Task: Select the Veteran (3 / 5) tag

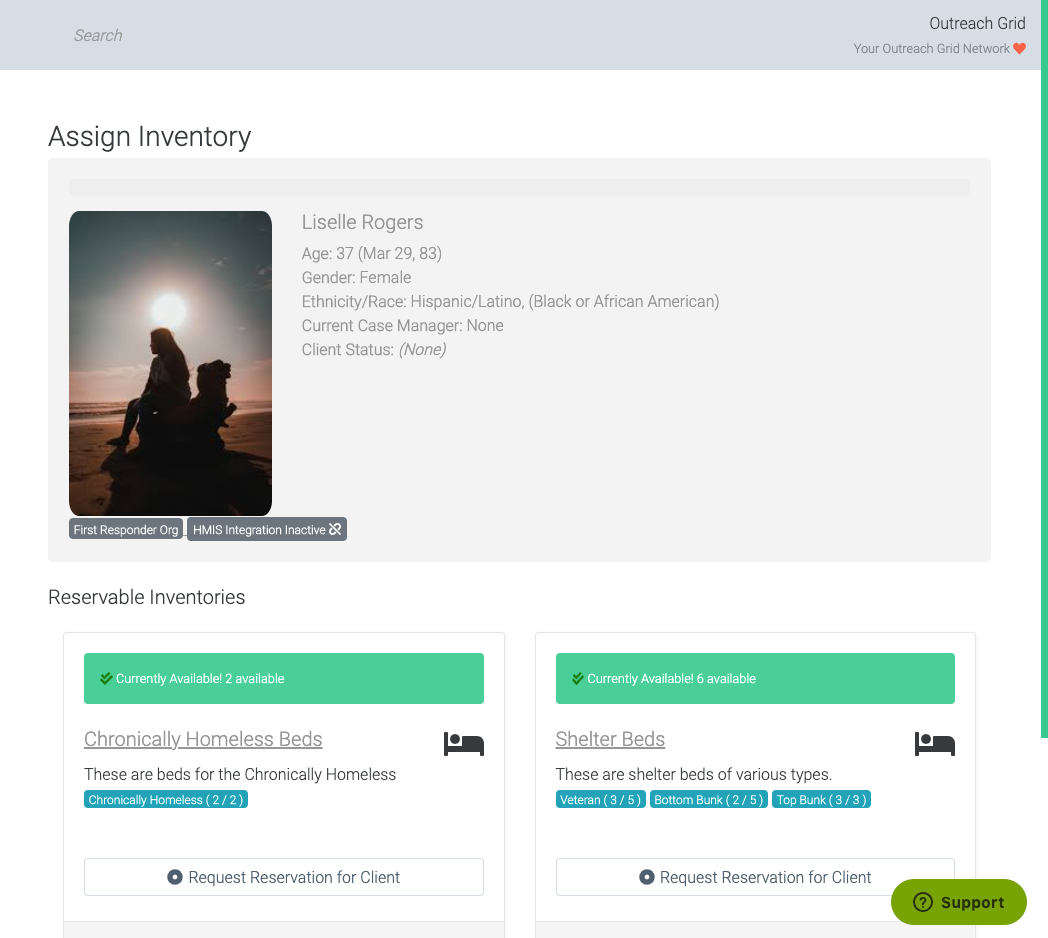Action: [x=601, y=800]
